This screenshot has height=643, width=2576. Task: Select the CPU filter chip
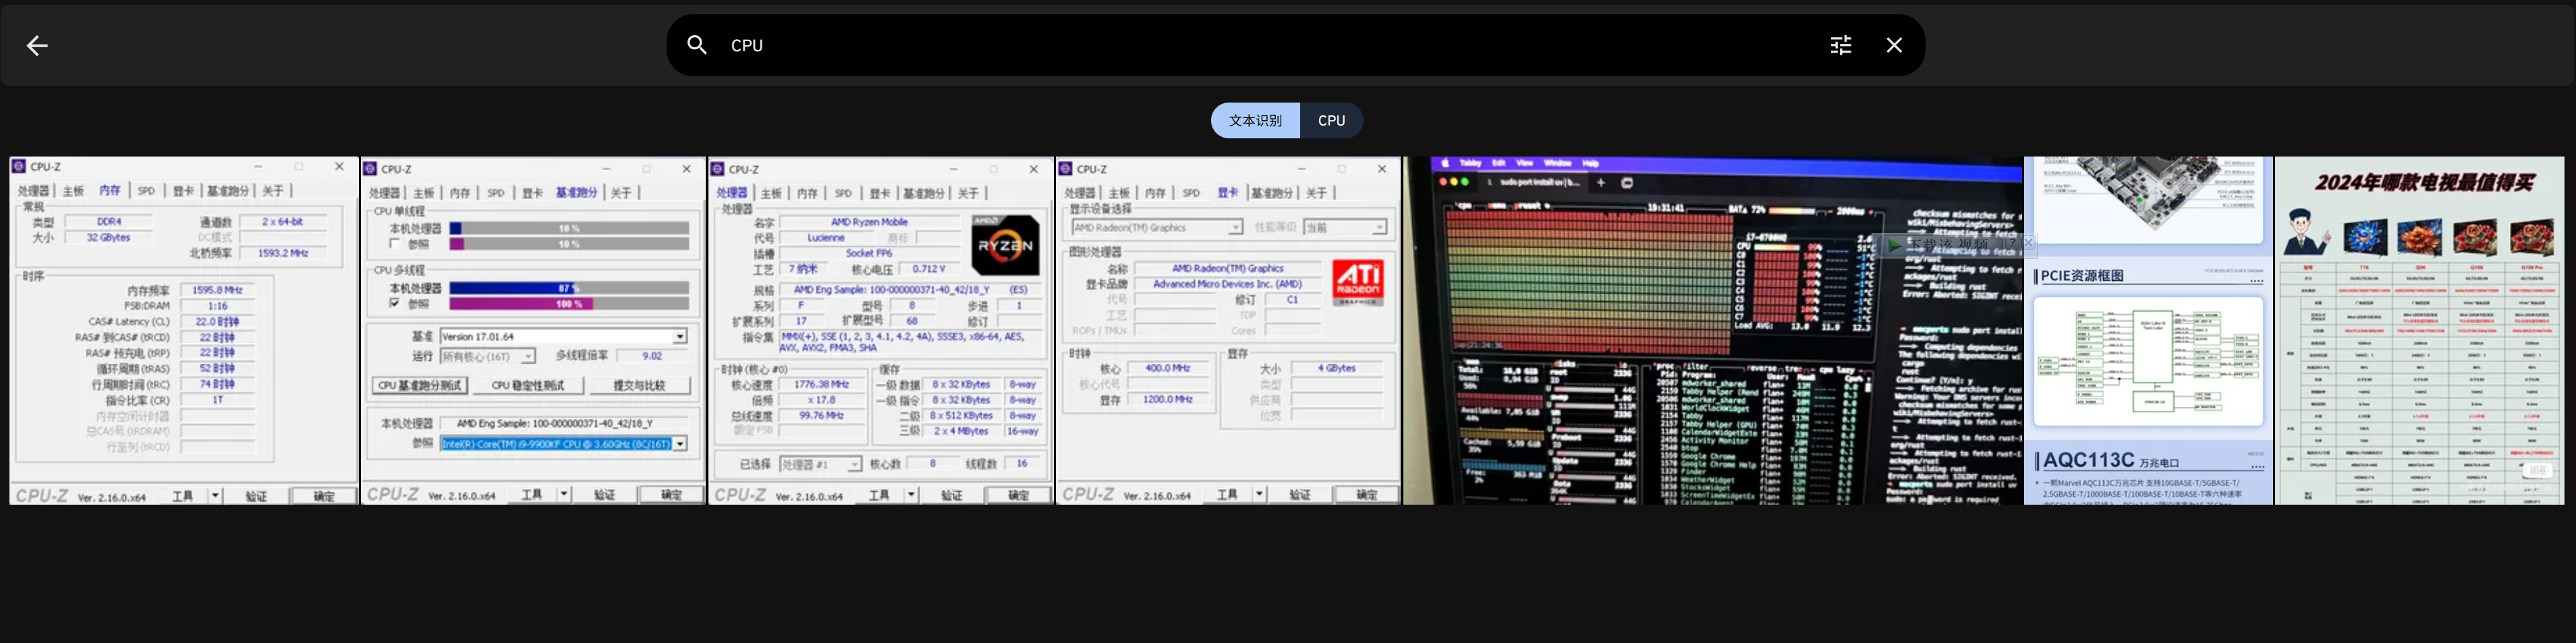tap(1331, 120)
